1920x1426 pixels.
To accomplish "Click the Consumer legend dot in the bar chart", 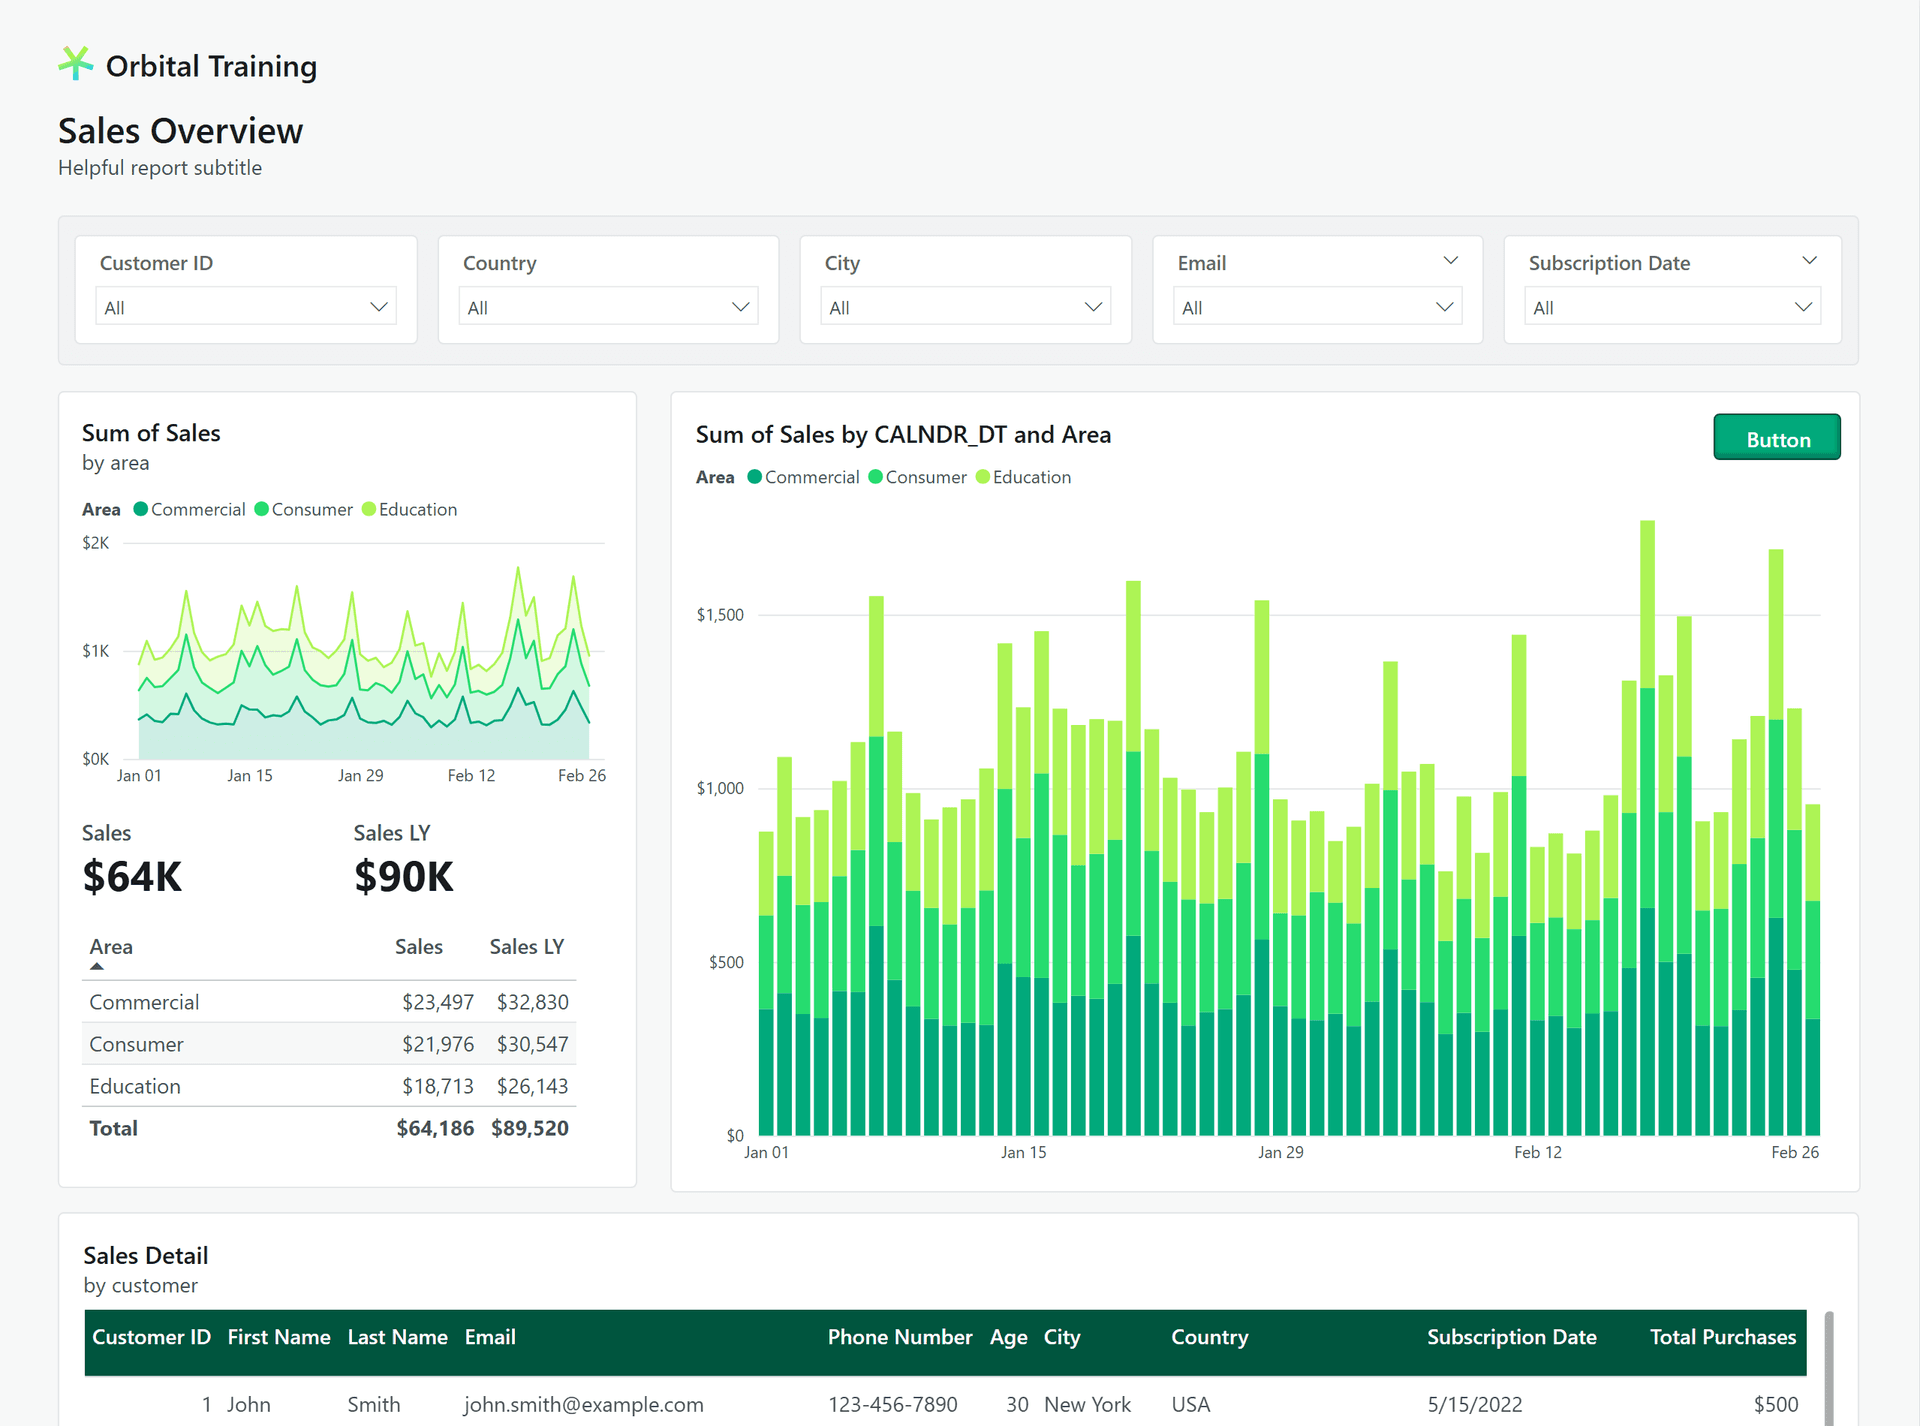I will (x=876, y=477).
